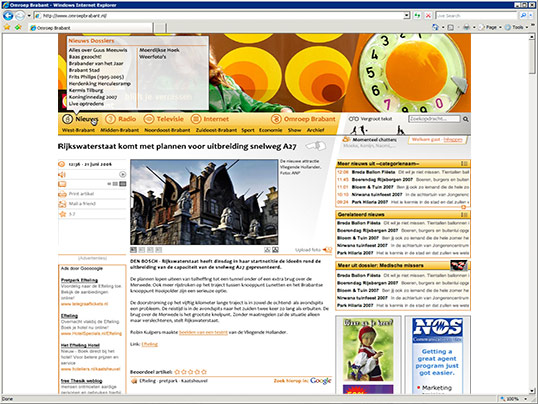Click the fullscreen photo icon below the image
The width and height of the screenshot is (538, 404).
(x=275, y=250)
